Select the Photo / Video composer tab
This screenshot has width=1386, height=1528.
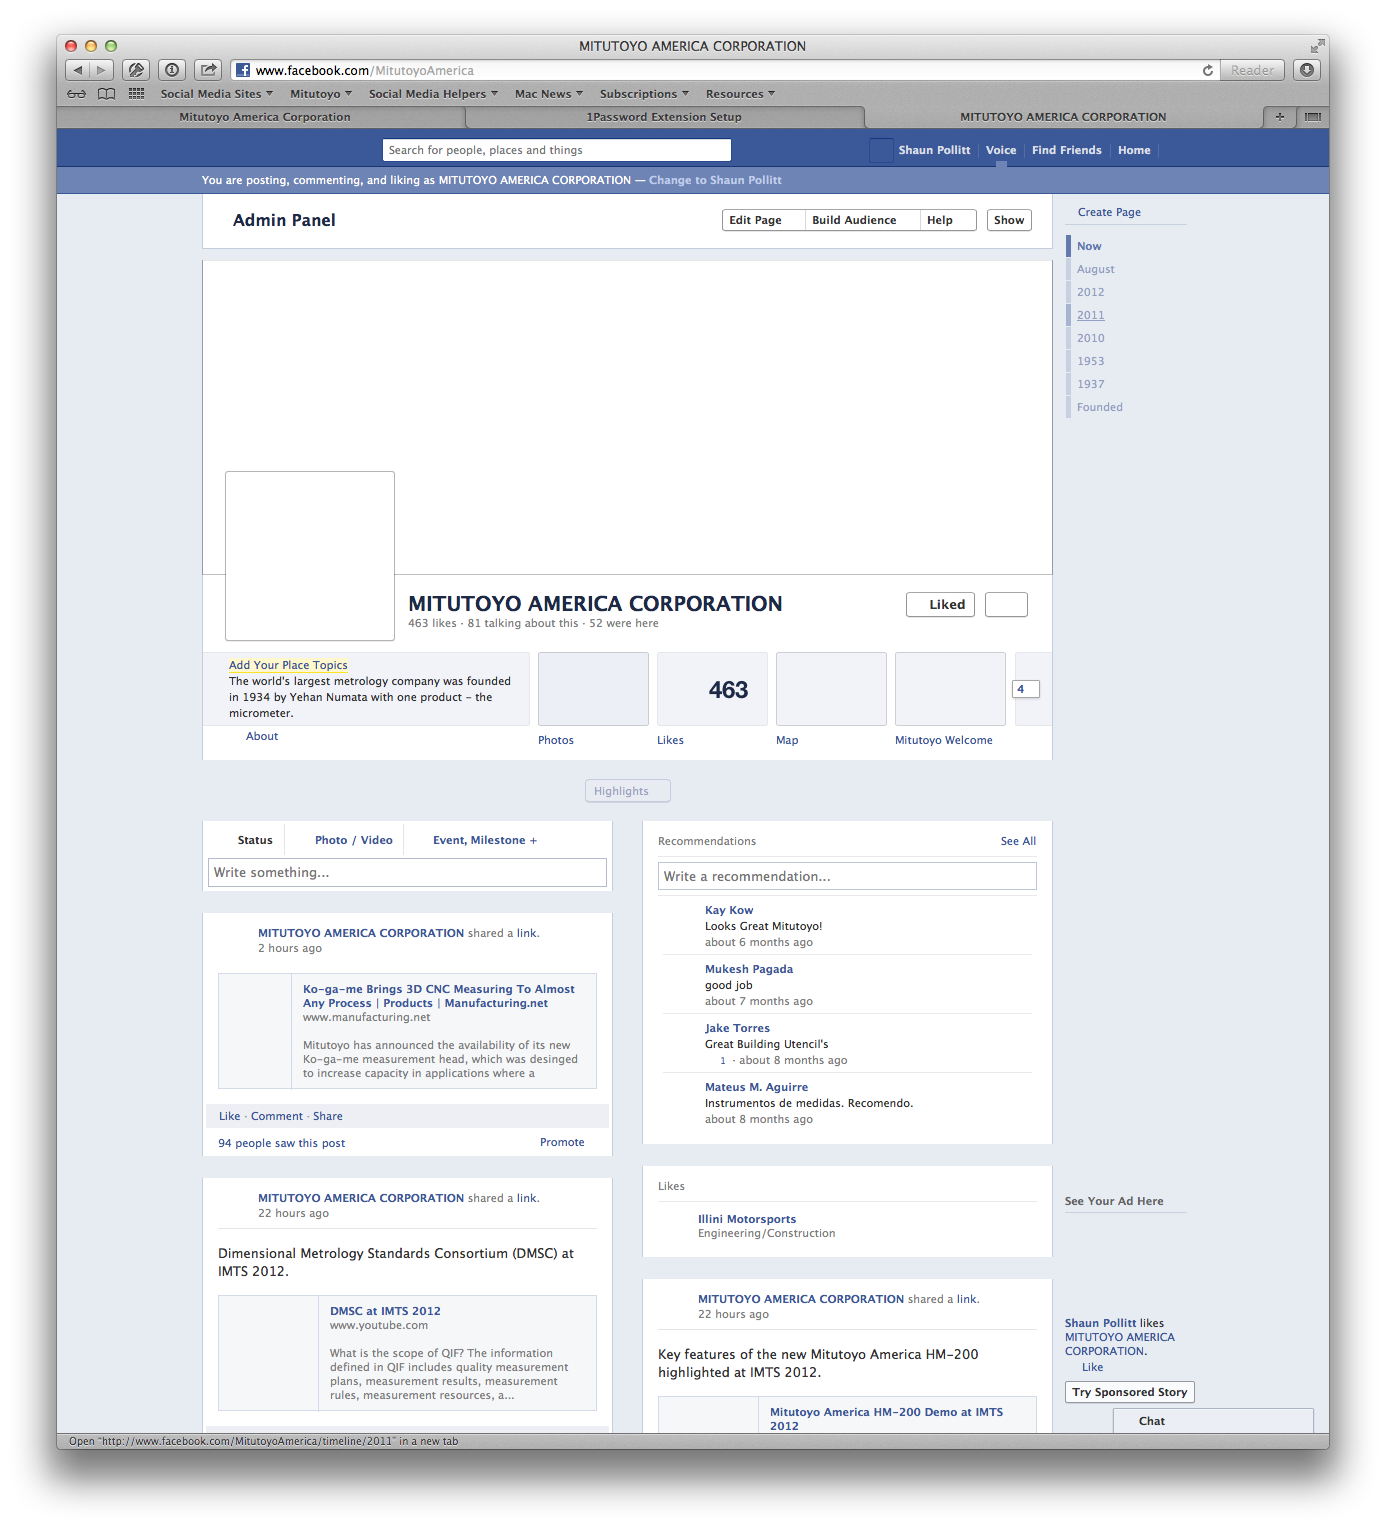pos(354,840)
